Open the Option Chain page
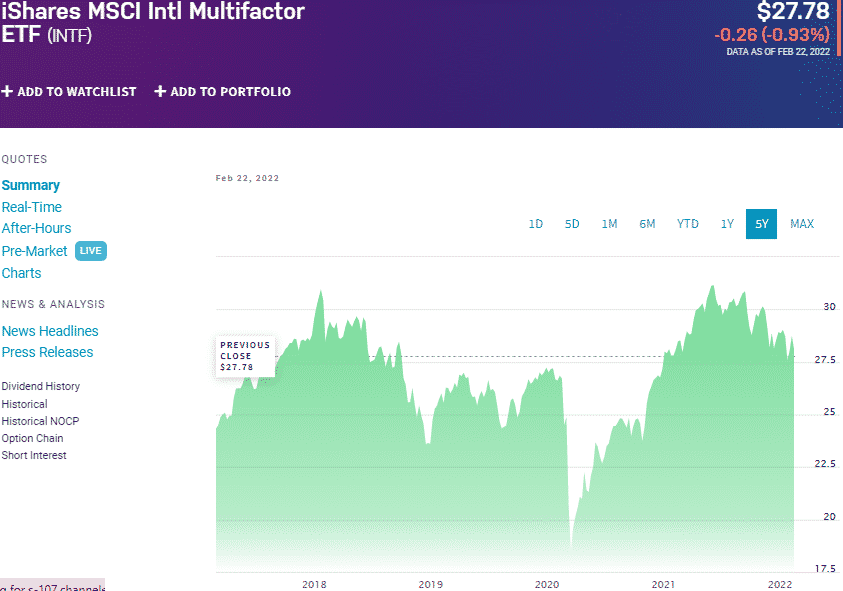 32,438
